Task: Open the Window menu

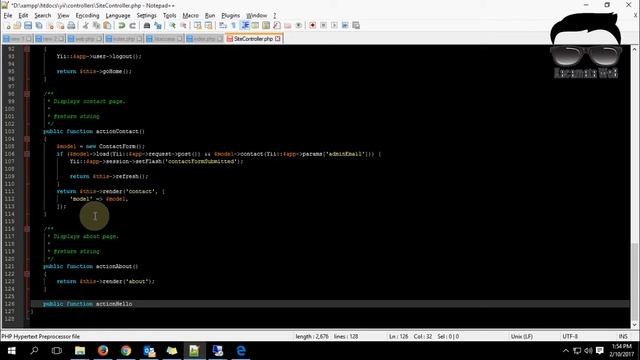Action: tap(256, 16)
